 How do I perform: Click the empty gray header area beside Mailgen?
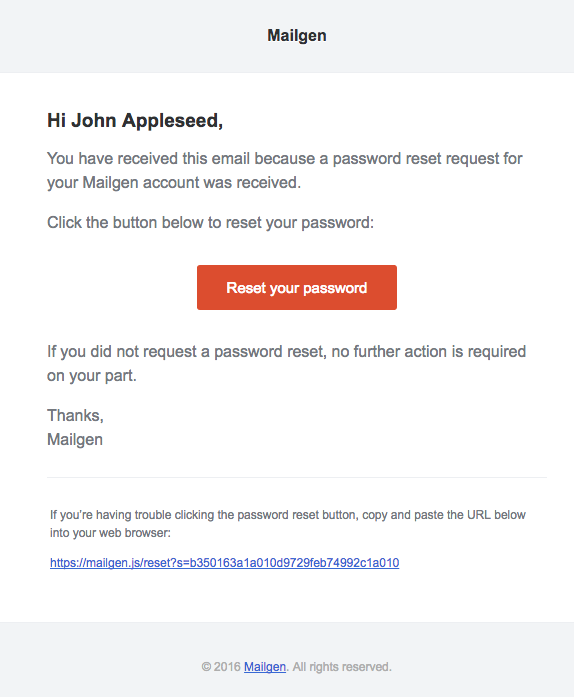pos(133,36)
